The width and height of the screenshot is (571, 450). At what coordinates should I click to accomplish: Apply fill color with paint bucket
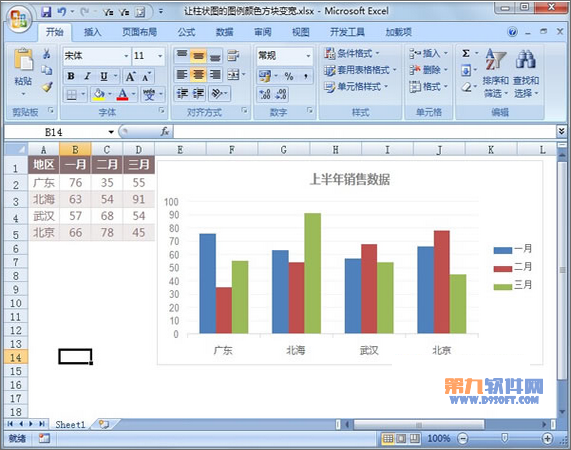coord(99,95)
